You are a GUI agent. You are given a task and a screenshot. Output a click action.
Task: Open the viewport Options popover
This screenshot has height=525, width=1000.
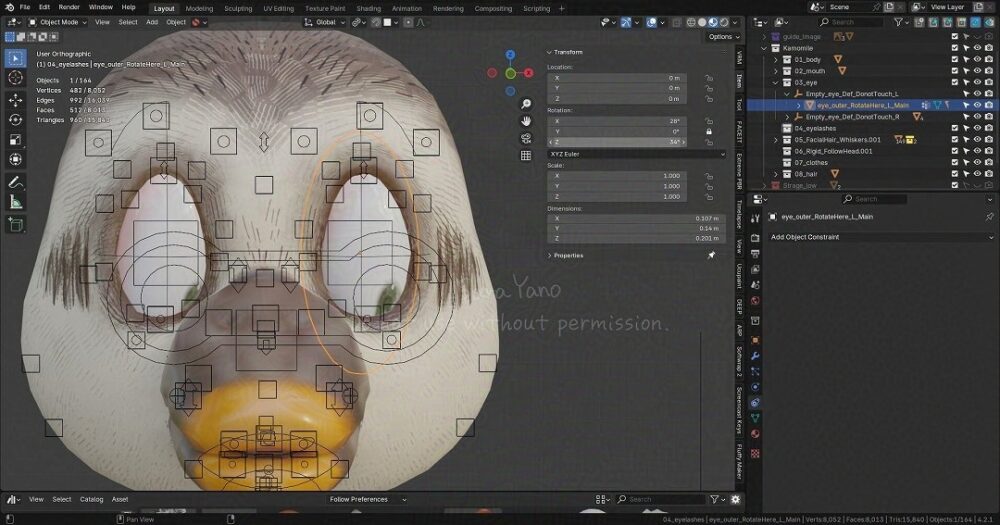pos(720,37)
